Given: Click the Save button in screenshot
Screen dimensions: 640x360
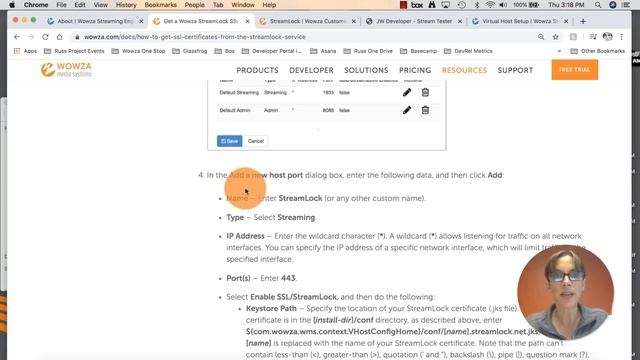Looking at the screenshot, I should click(x=229, y=141).
